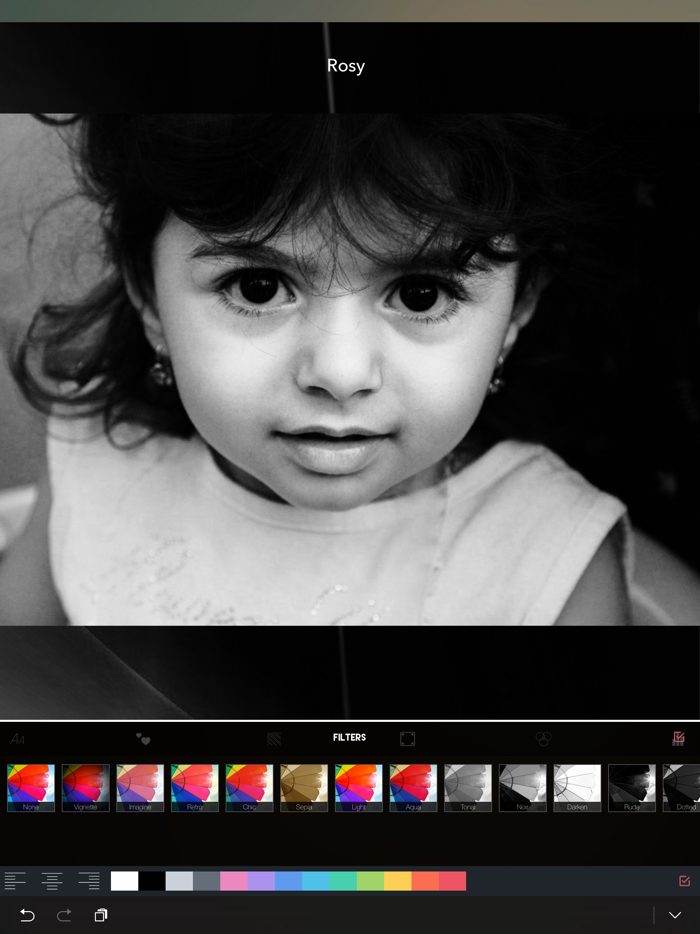Apply the Retro filter
Image resolution: width=700 pixels, height=934 pixels.
(x=195, y=788)
